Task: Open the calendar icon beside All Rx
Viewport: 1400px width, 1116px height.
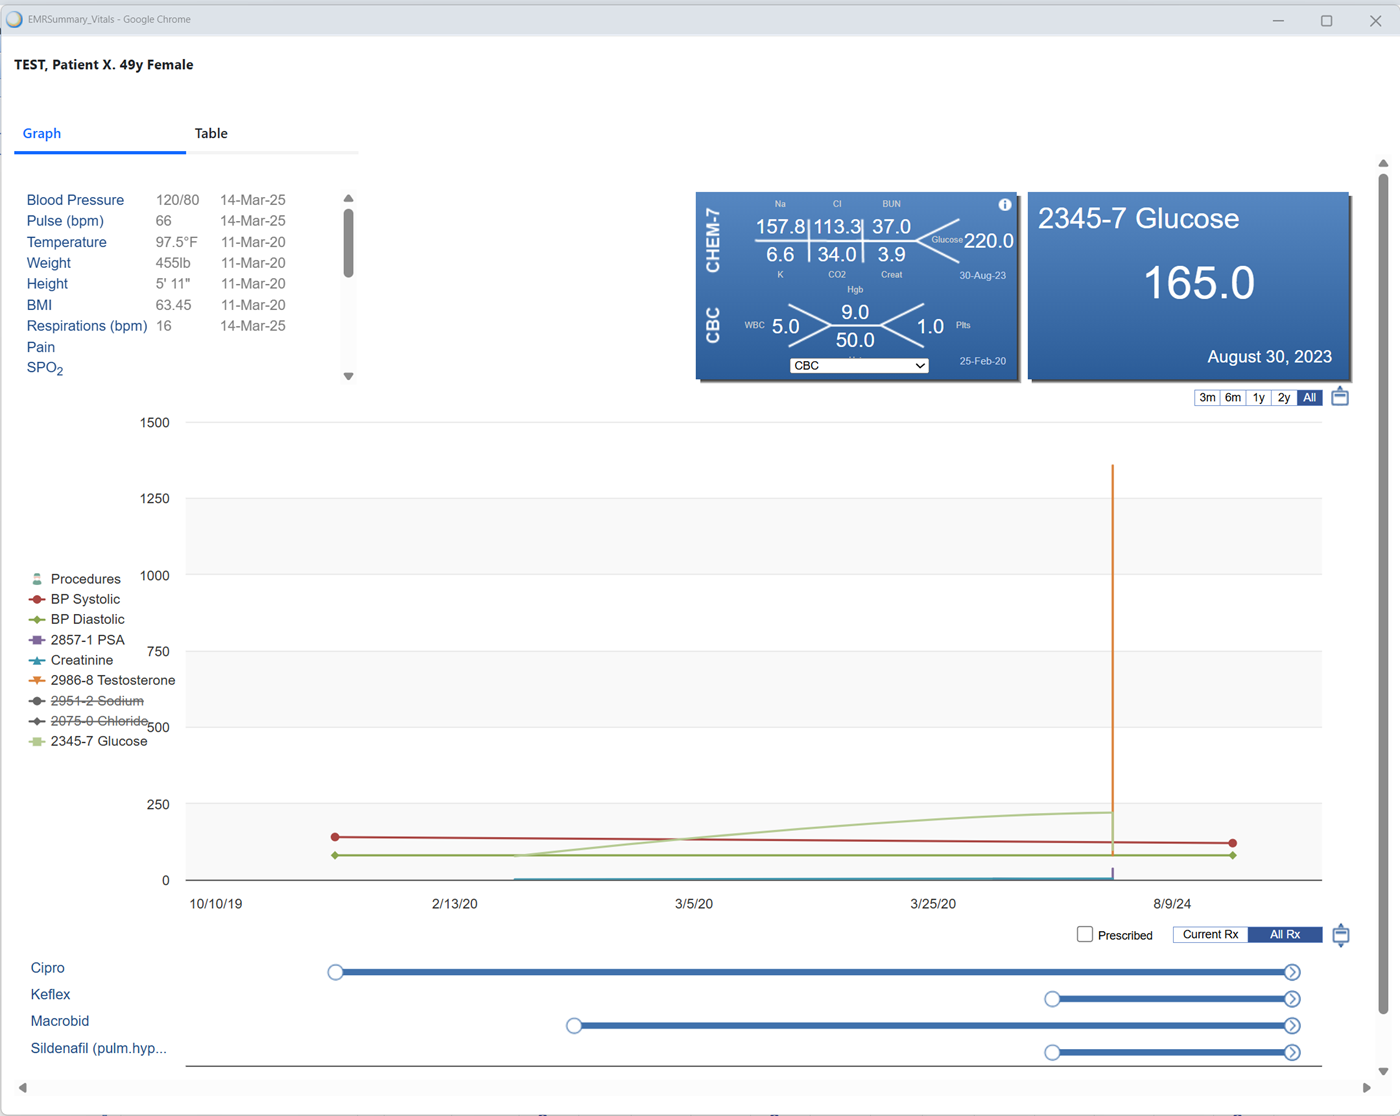Action: (1341, 935)
